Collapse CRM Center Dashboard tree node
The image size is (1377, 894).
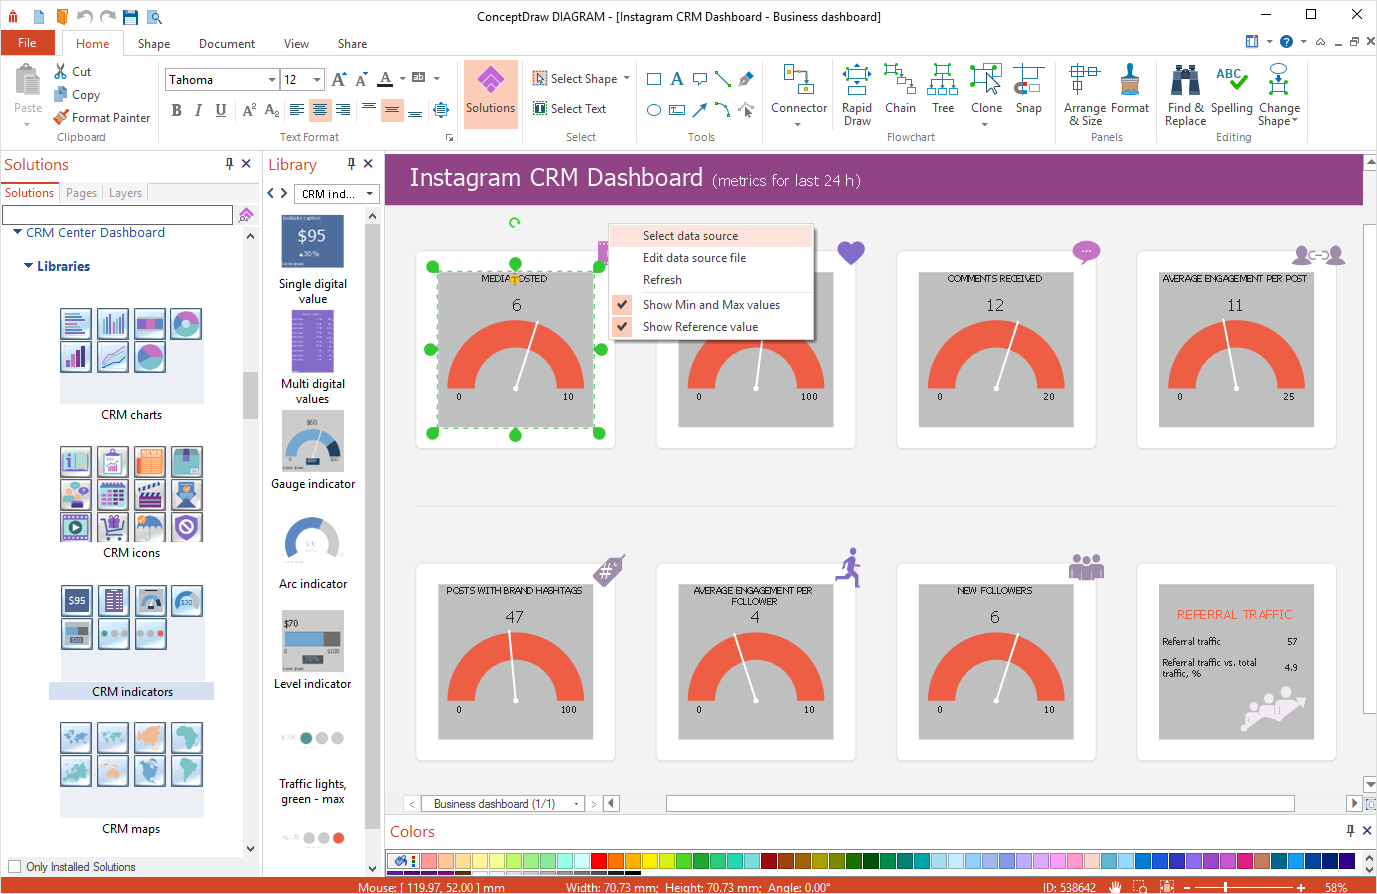pos(17,232)
